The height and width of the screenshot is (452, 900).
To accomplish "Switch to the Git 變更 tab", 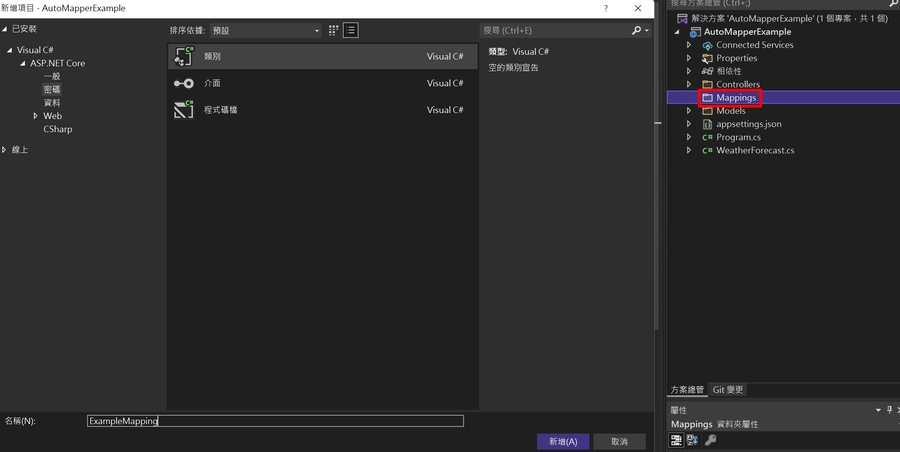I will pos(727,390).
